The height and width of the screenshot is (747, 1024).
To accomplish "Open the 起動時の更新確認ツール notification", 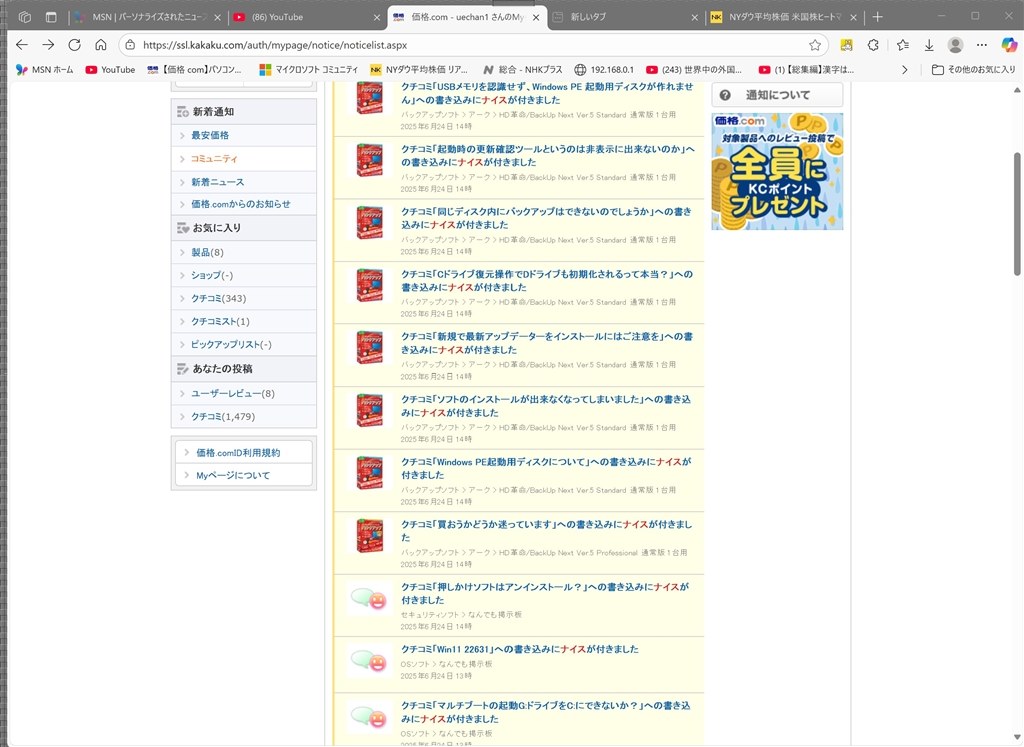I will pos(547,155).
